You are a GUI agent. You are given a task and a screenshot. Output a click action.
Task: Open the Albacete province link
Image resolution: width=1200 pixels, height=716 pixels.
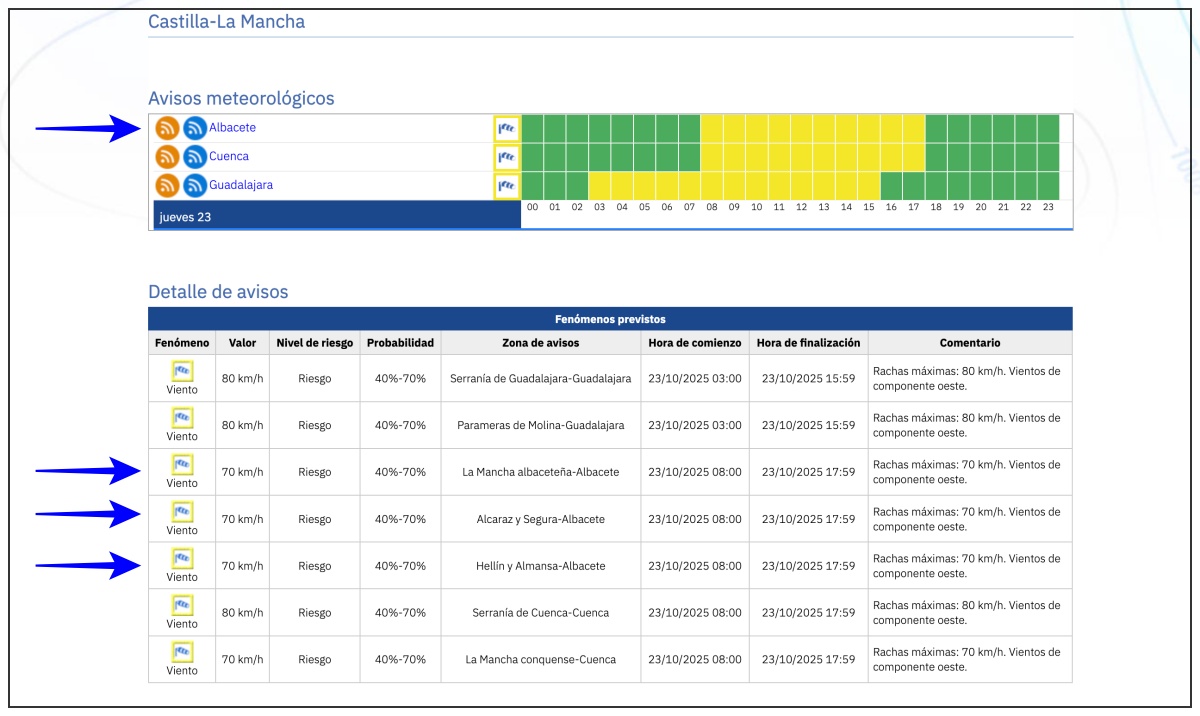tap(232, 128)
